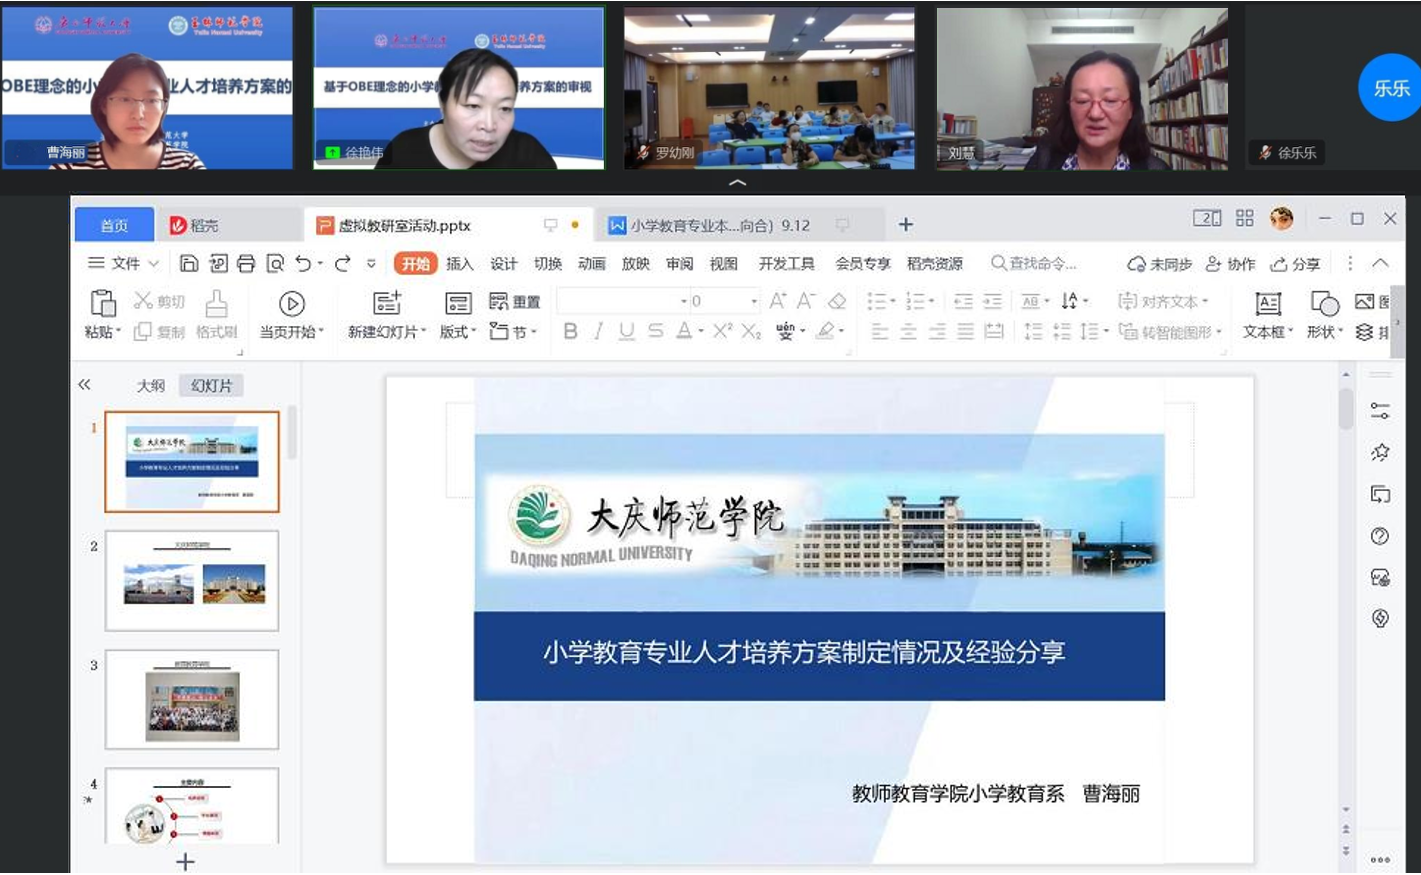This screenshot has width=1421, height=875.
Task: Click the 协作 collaborate button
Action: [x=1230, y=264]
